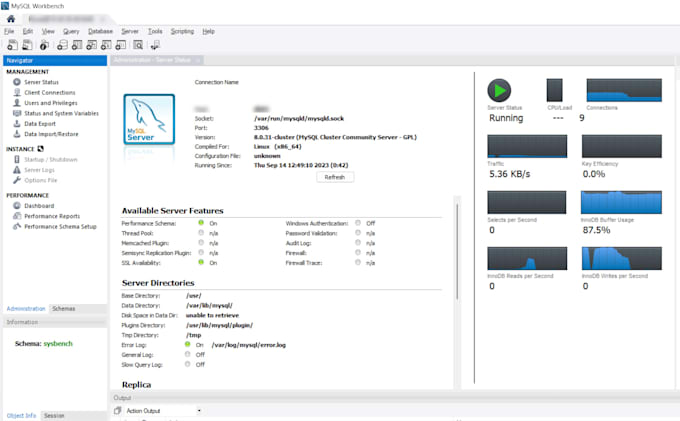680x421 pixels.
Task: Open the object inspector toolbar icon
Action: point(44,45)
